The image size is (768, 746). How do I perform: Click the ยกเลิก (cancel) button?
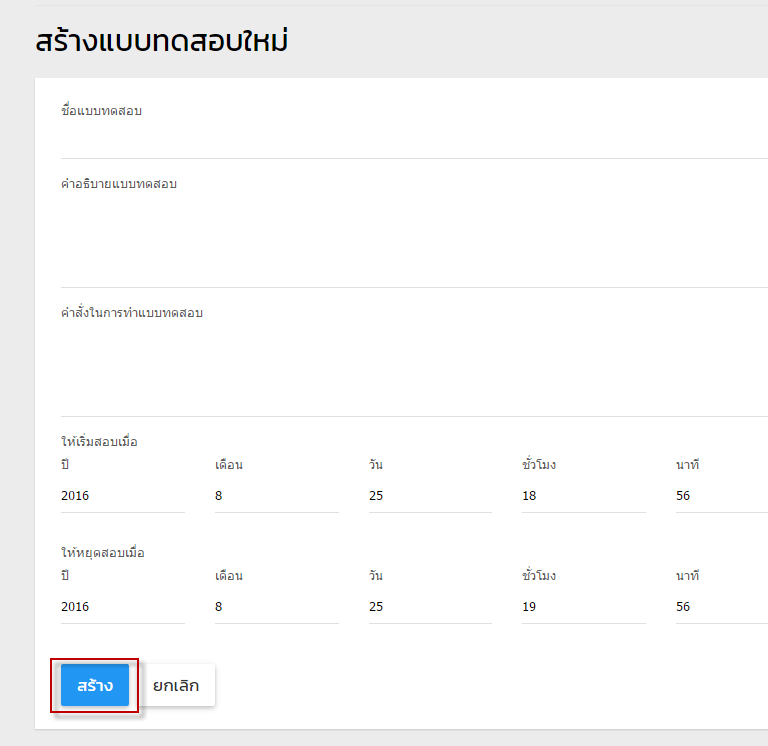[176, 685]
